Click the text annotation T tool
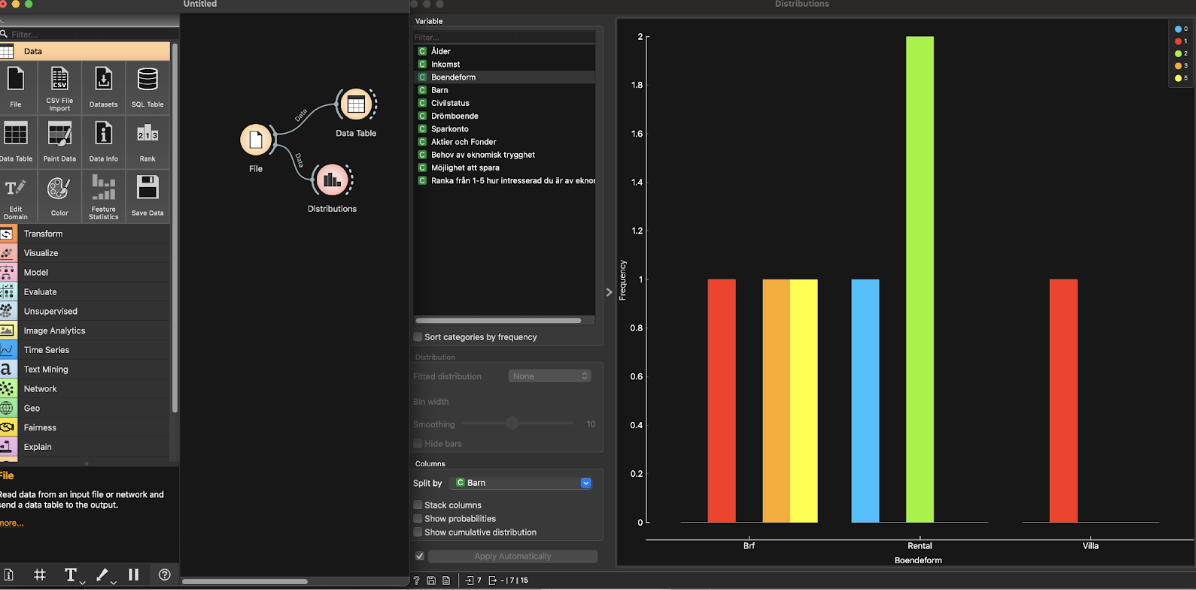Image resolution: width=1196 pixels, height=590 pixels. 71,575
